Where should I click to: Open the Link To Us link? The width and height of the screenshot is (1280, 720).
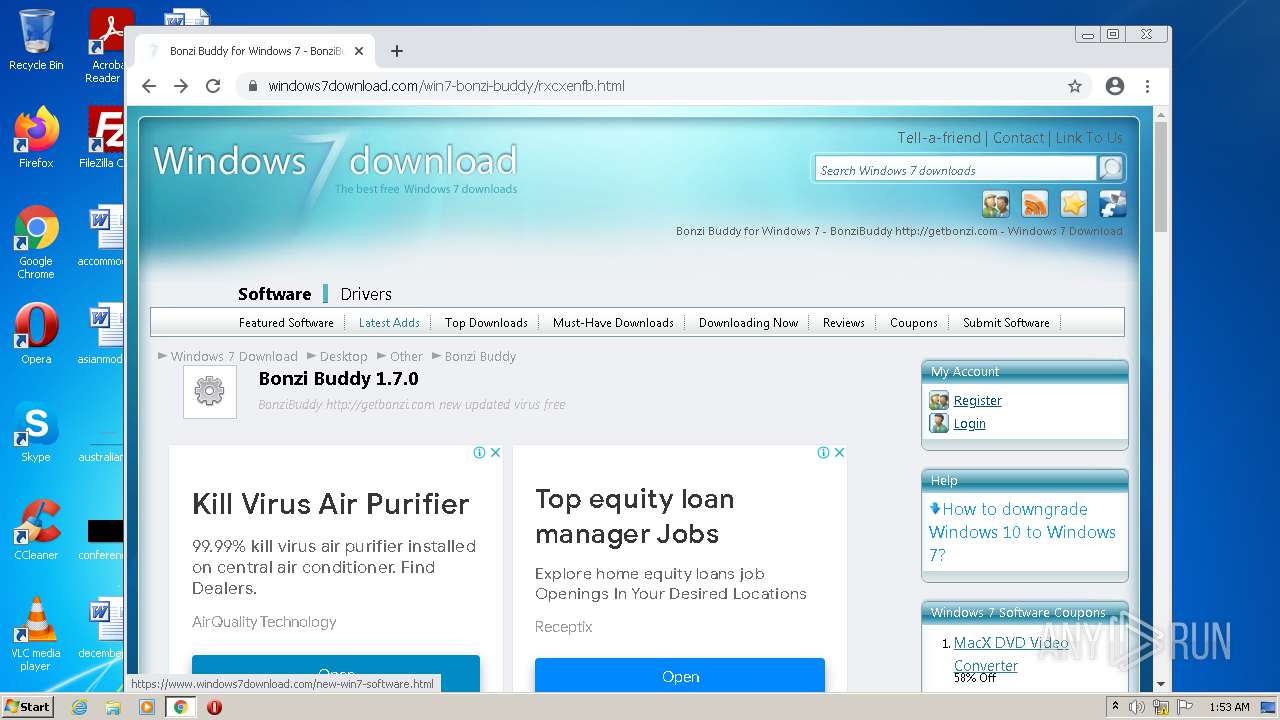(x=1089, y=138)
